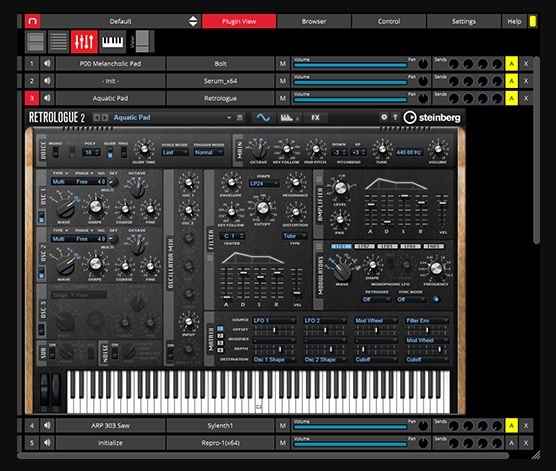Open Trigger Mode Normal dropdown
This screenshot has width=556, height=471.
[x=208, y=153]
